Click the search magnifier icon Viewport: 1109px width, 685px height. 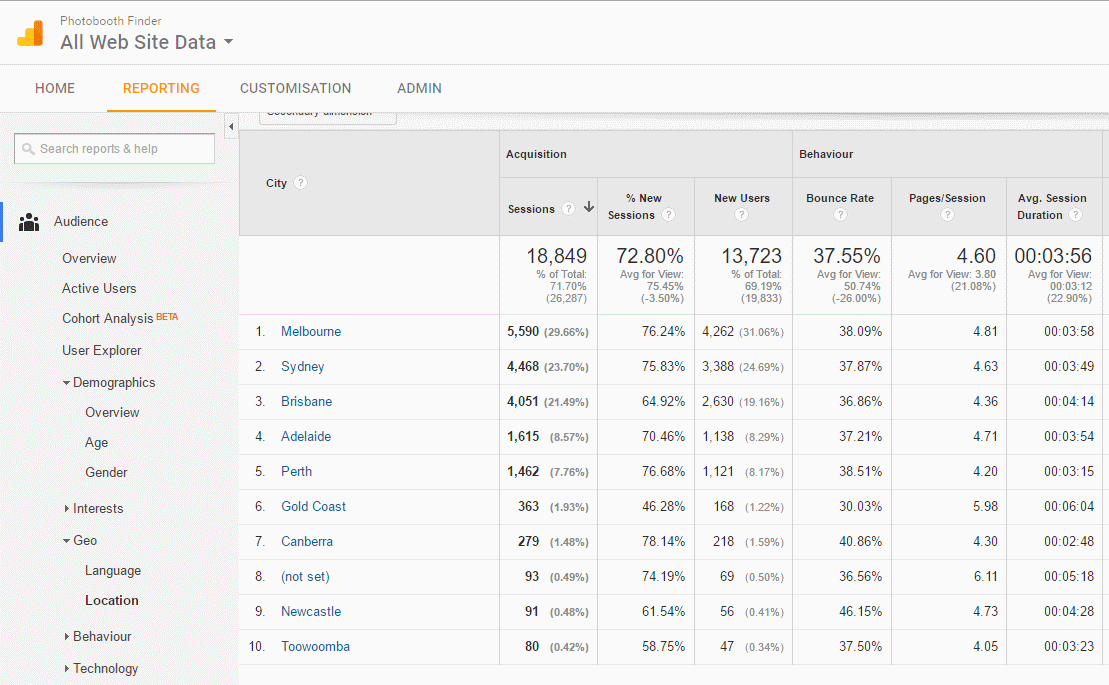(28, 148)
